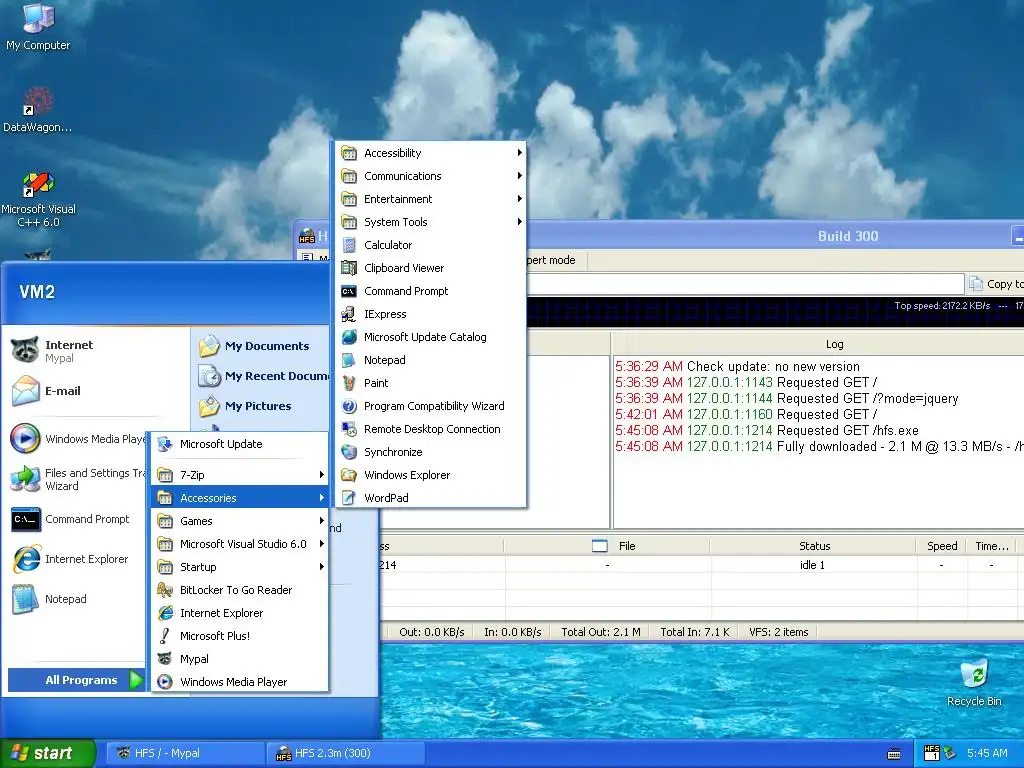Open Notepad from start menu recent list
This screenshot has width=1024, height=768.
pos(77,599)
